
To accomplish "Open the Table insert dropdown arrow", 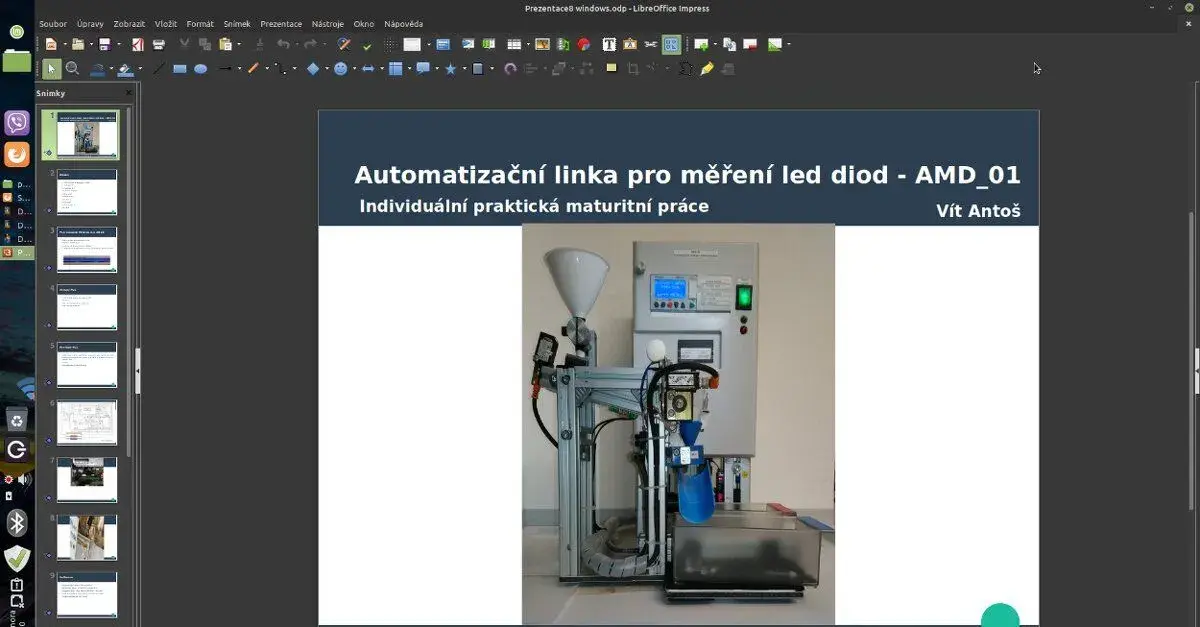I will click(x=528, y=44).
